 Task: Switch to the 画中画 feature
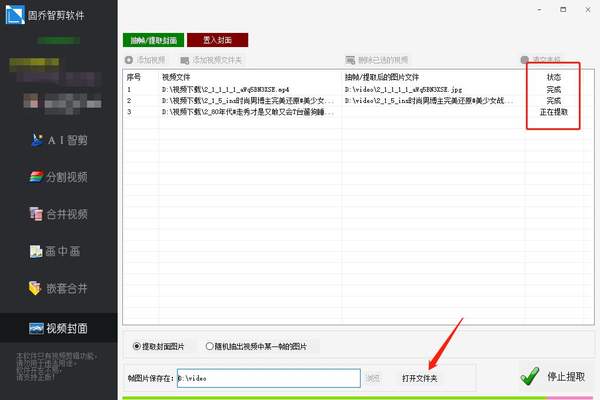[58, 251]
